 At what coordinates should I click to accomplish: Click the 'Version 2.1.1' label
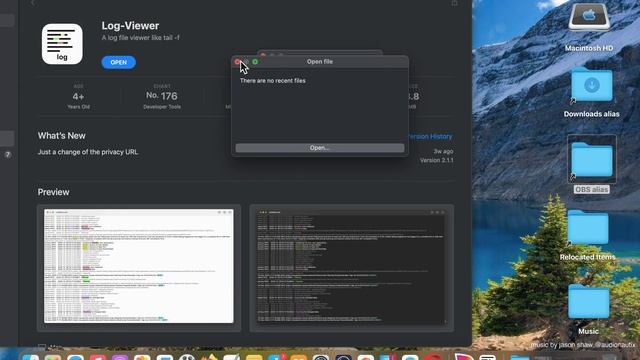[x=436, y=160]
